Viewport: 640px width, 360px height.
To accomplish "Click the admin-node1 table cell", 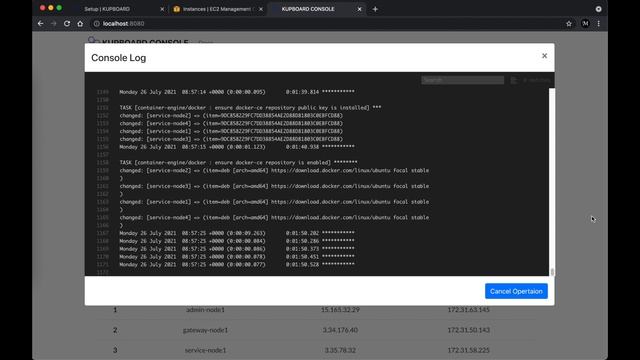I will (205, 310).
